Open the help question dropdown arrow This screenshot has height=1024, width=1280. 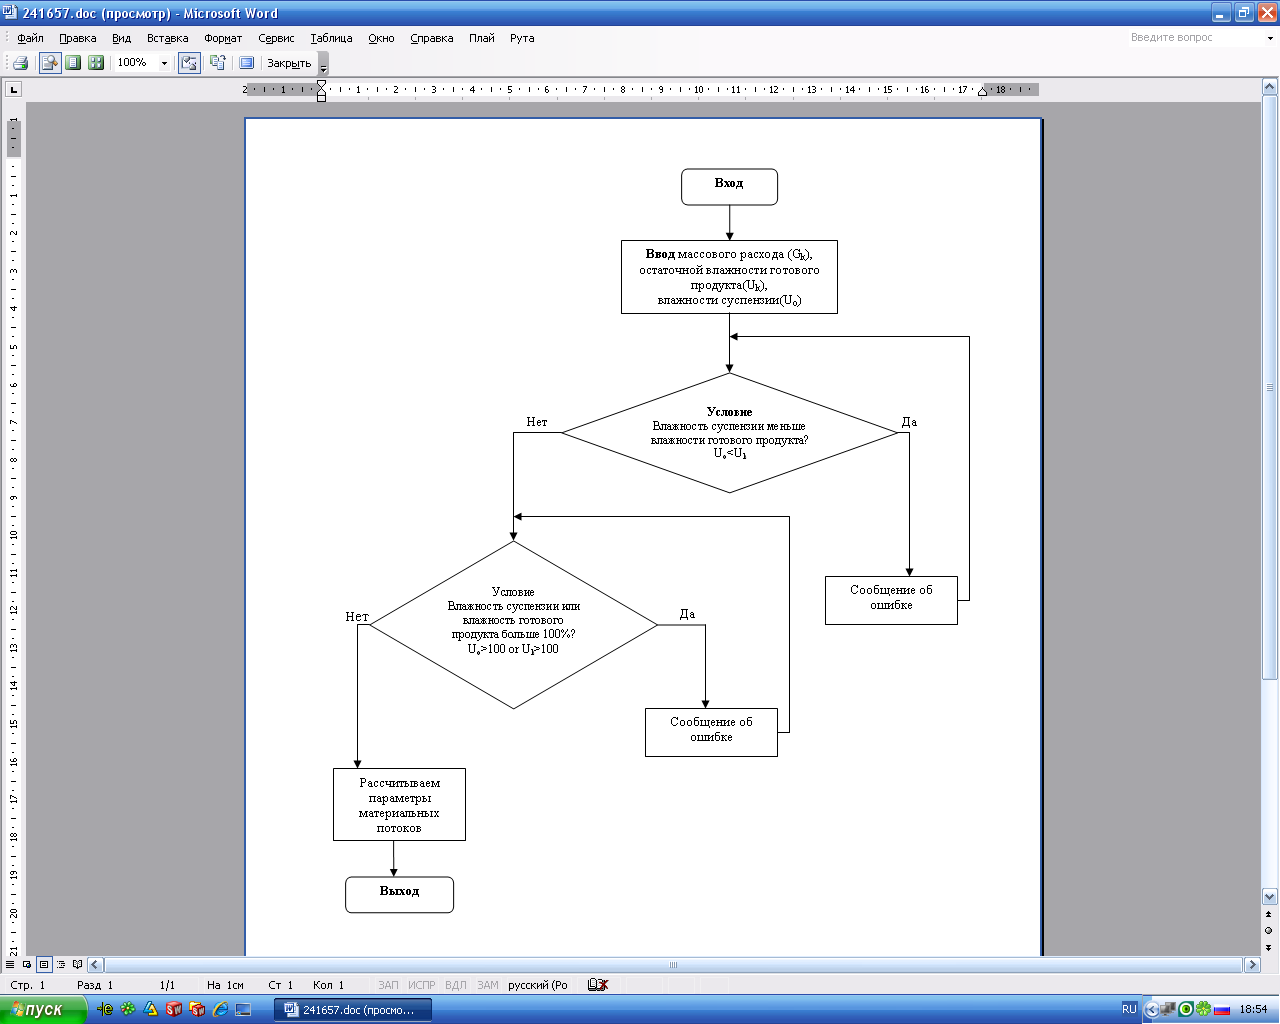(x=1271, y=38)
